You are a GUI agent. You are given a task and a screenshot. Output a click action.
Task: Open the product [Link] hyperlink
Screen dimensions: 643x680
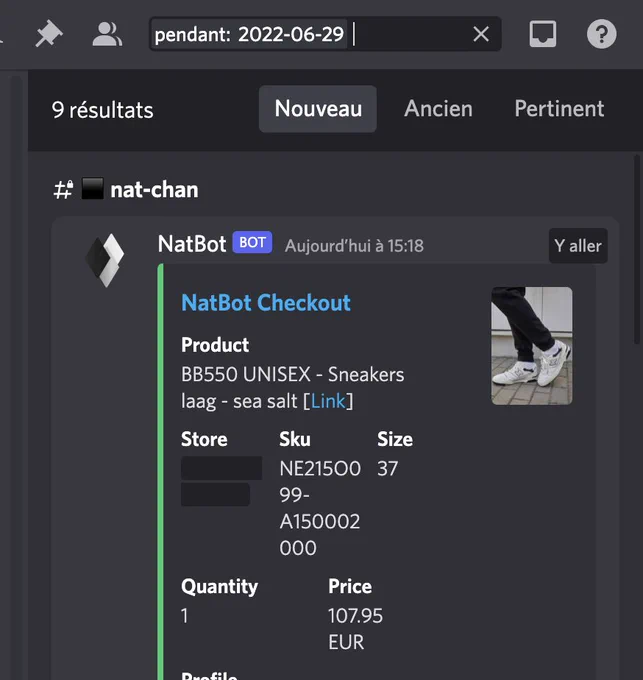[328, 401]
